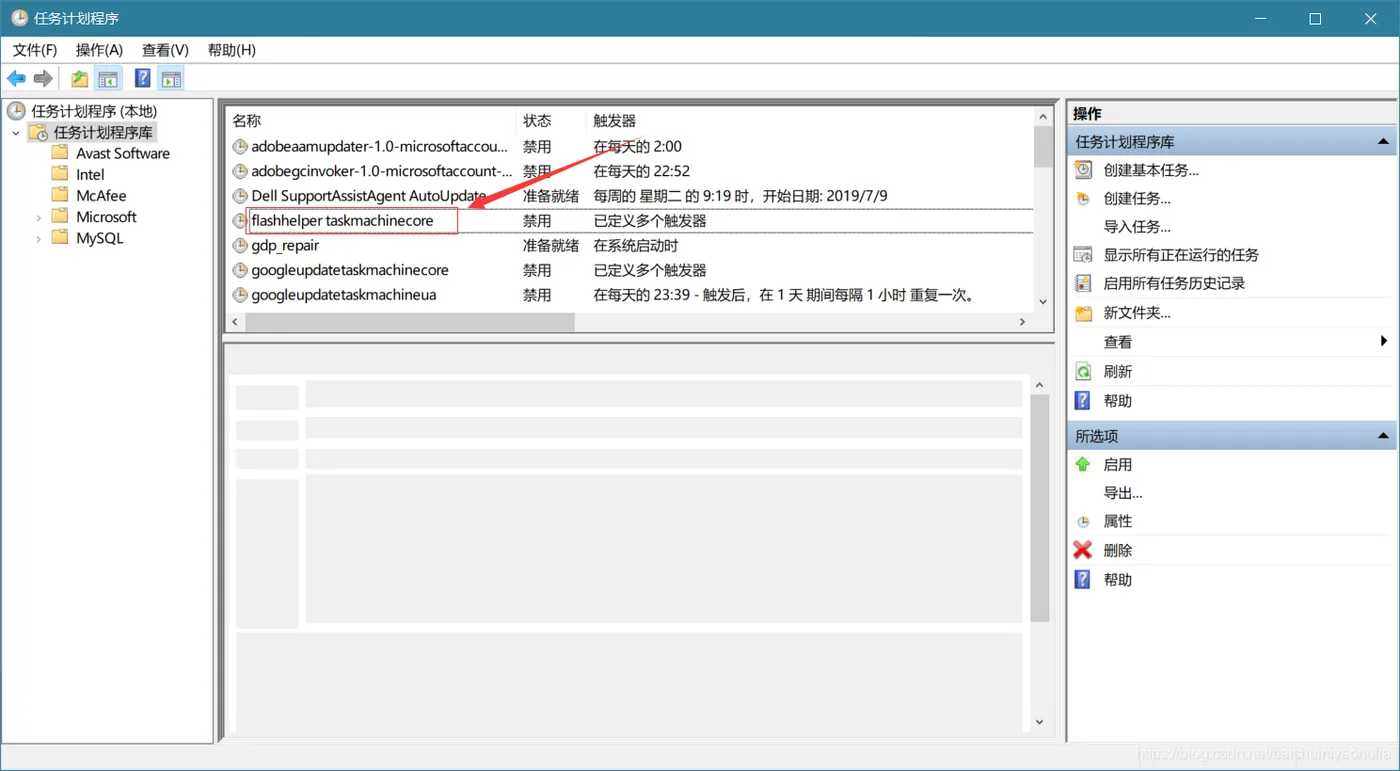This screenshot has height=771, width=1400.
Task: Click 帮助 under 任务计划程序库 section
Action: tap(1118, 401)
